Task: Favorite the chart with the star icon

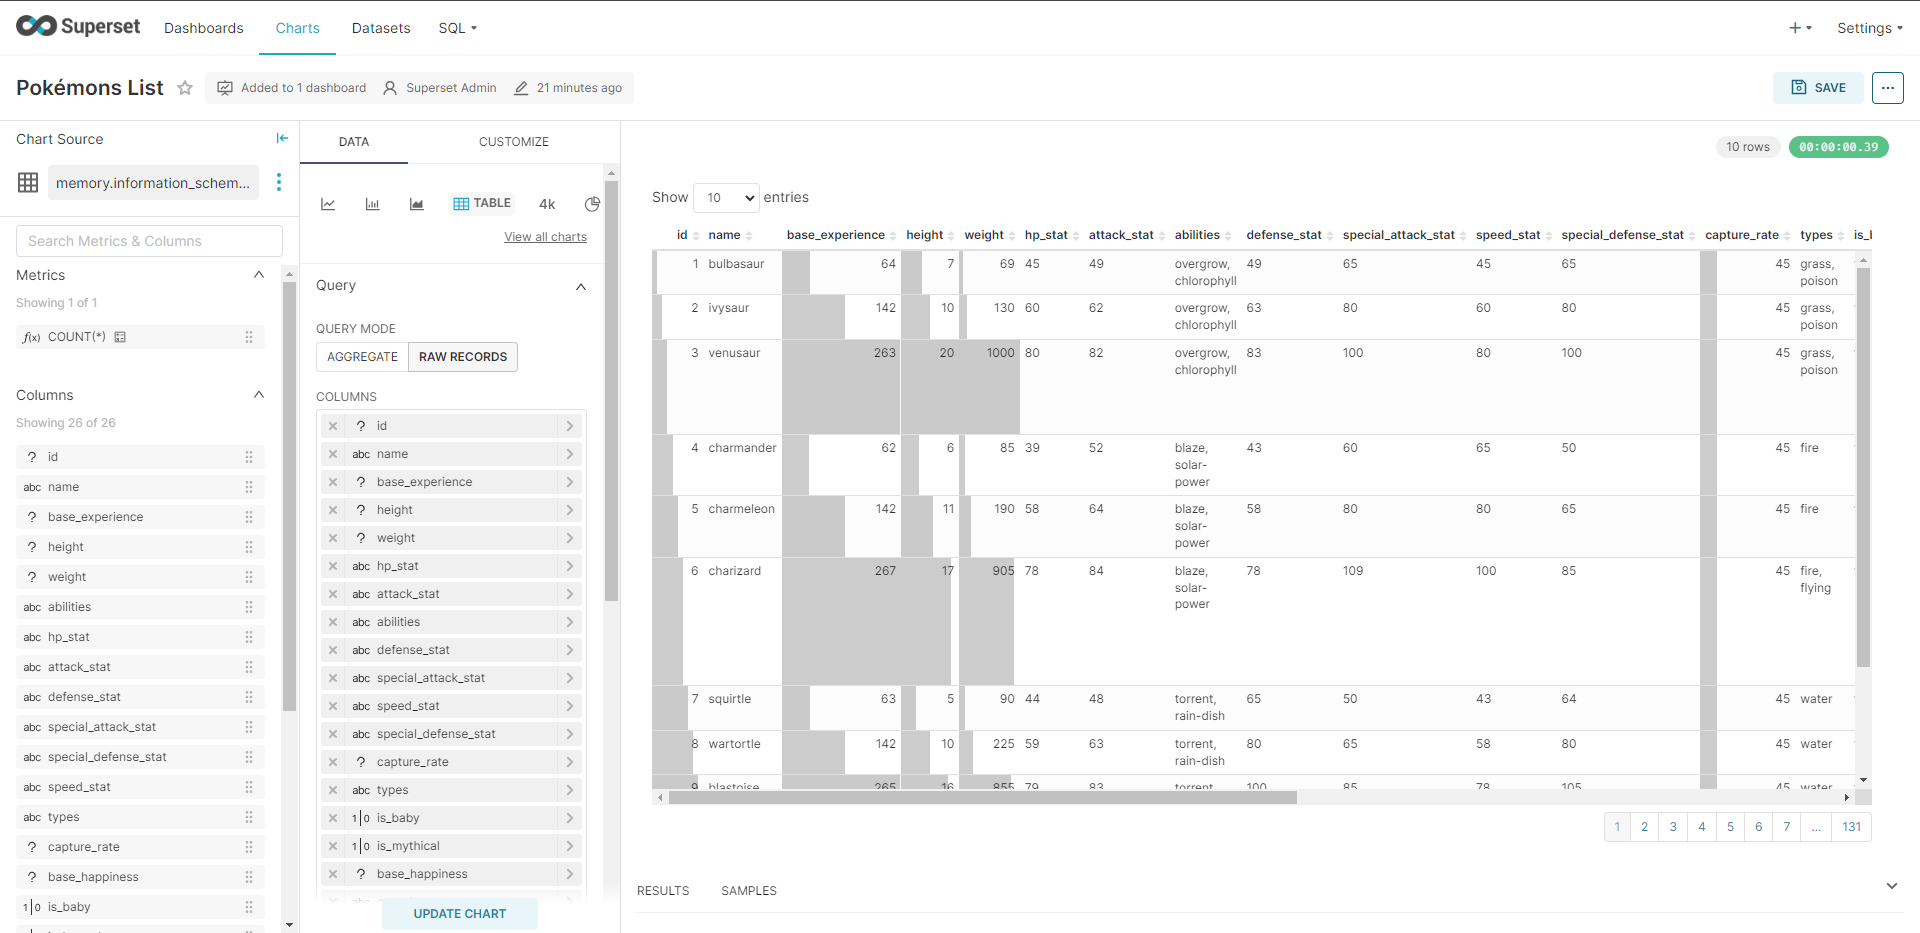Action: pos(185,88)
